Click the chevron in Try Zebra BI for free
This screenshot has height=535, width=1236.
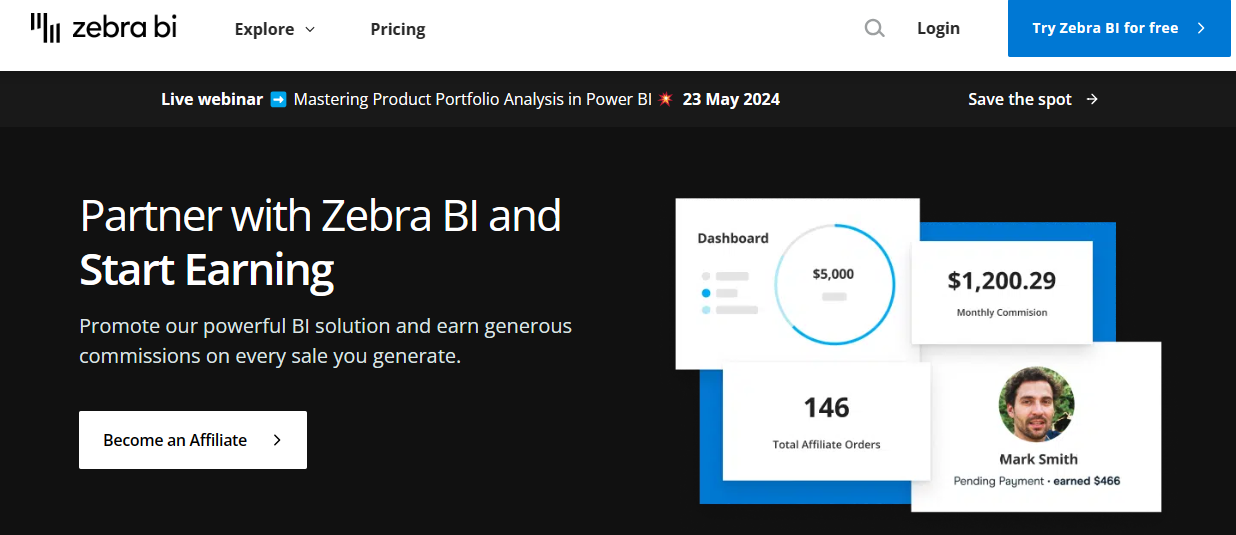[x=1201, y=28]
